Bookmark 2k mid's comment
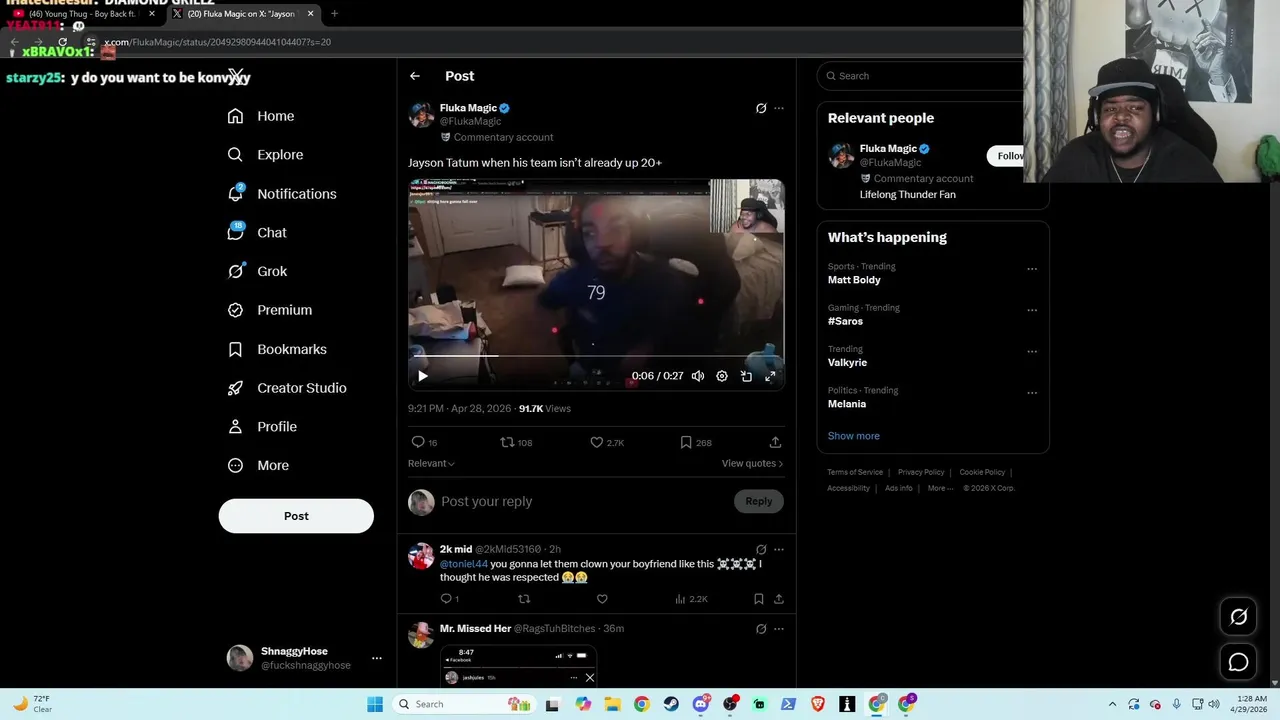 pyautogui.click(x=759, y=599)
